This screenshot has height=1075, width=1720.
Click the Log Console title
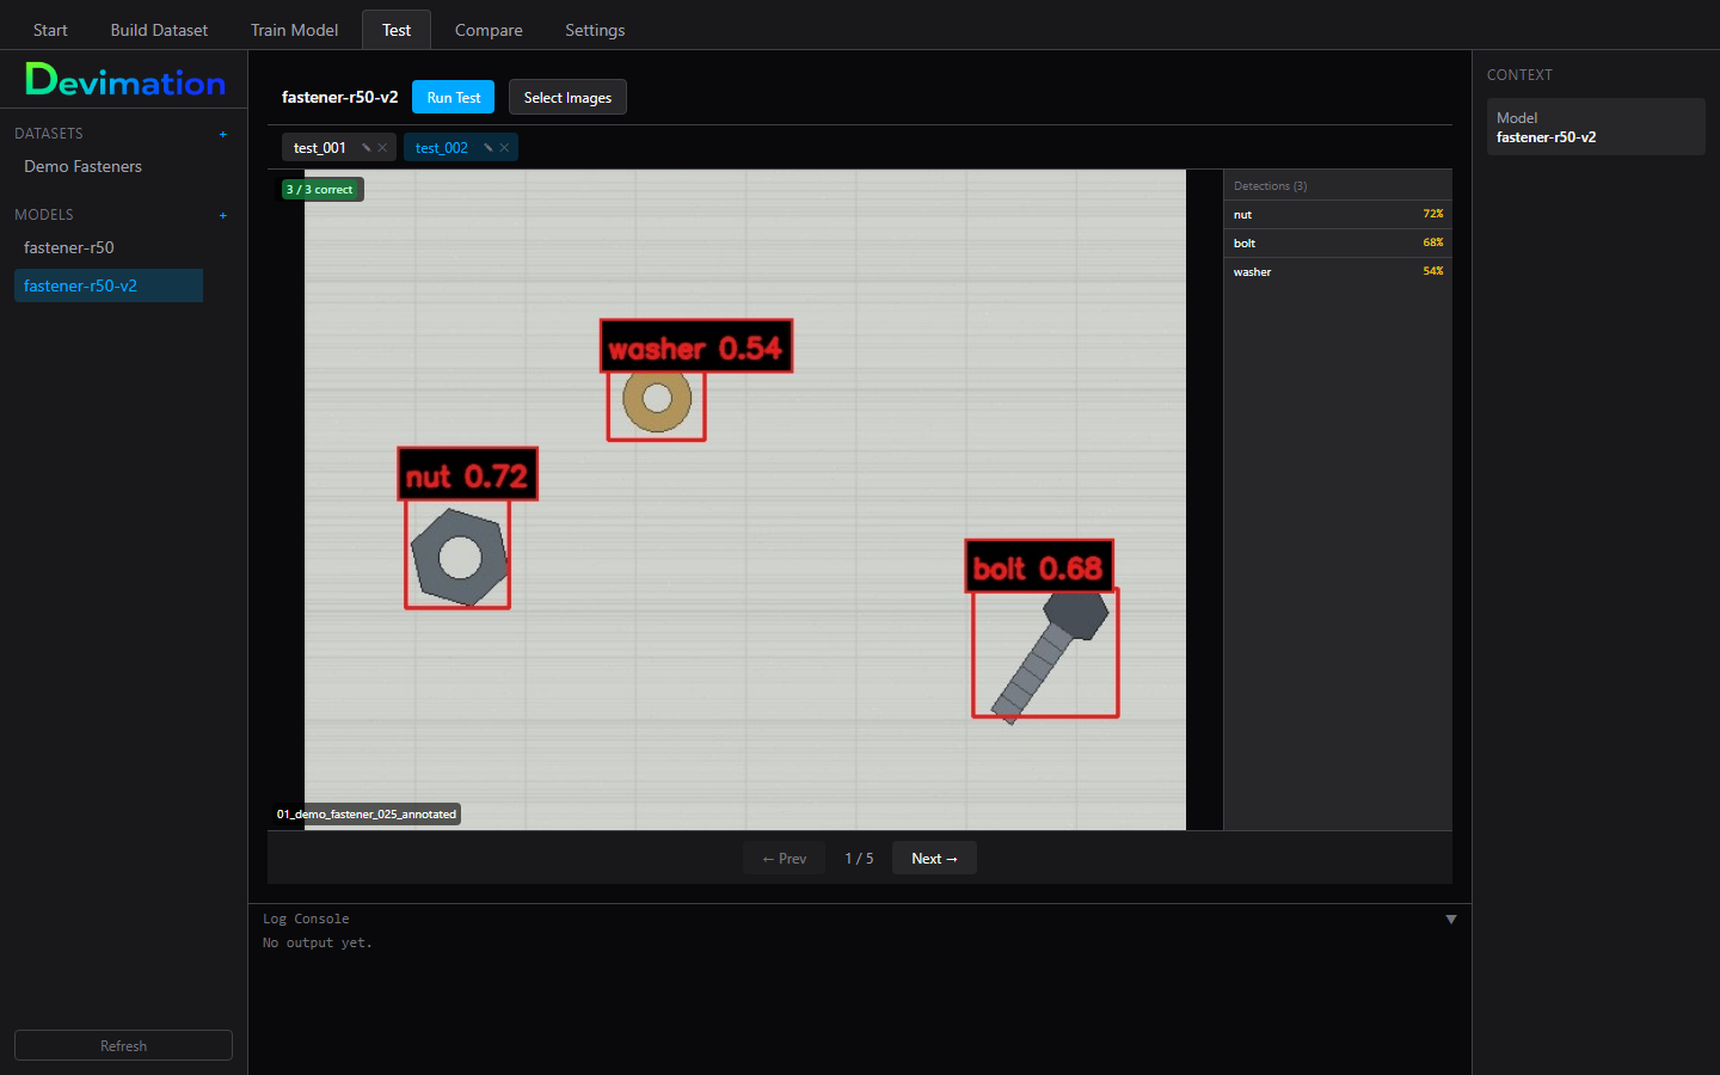[x=306, y=919]
